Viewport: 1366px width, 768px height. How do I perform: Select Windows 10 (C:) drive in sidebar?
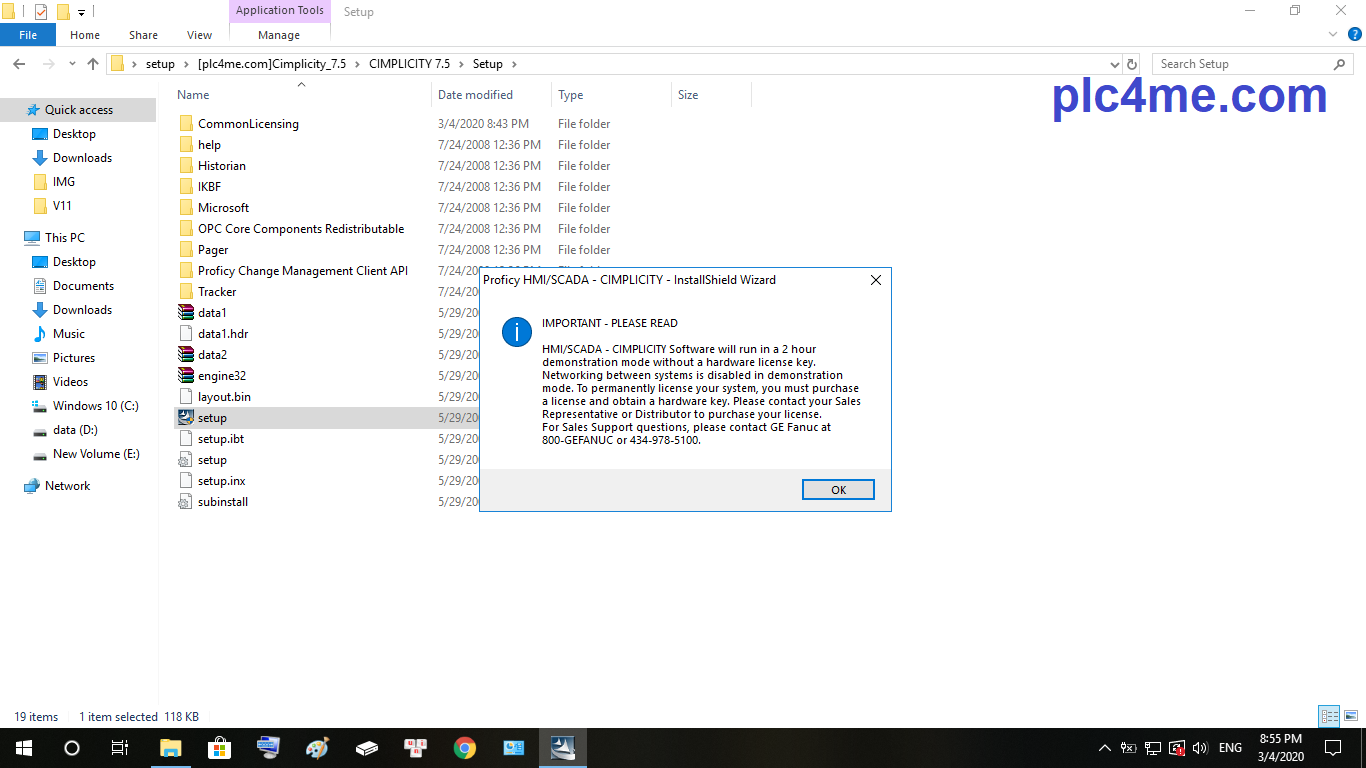pyautogui.click(x=95, y=406)
